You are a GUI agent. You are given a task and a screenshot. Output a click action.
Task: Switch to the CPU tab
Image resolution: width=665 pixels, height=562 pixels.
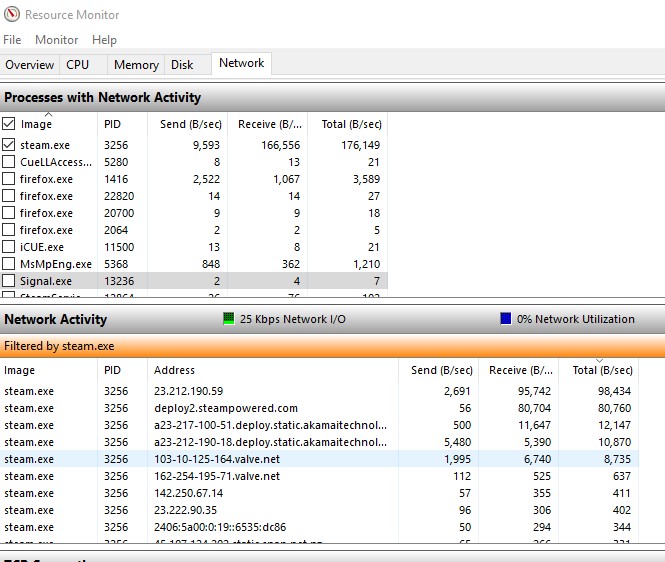coord(77,65)
